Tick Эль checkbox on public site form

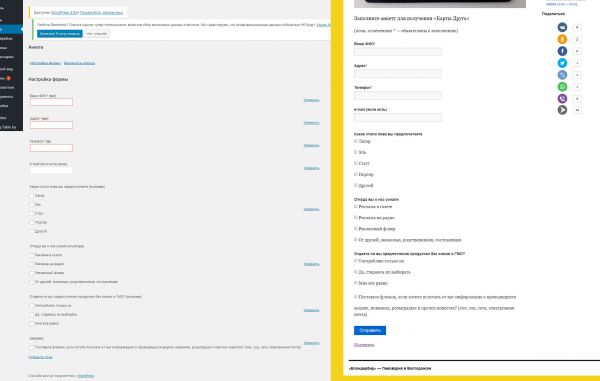(x=356, y=152)
